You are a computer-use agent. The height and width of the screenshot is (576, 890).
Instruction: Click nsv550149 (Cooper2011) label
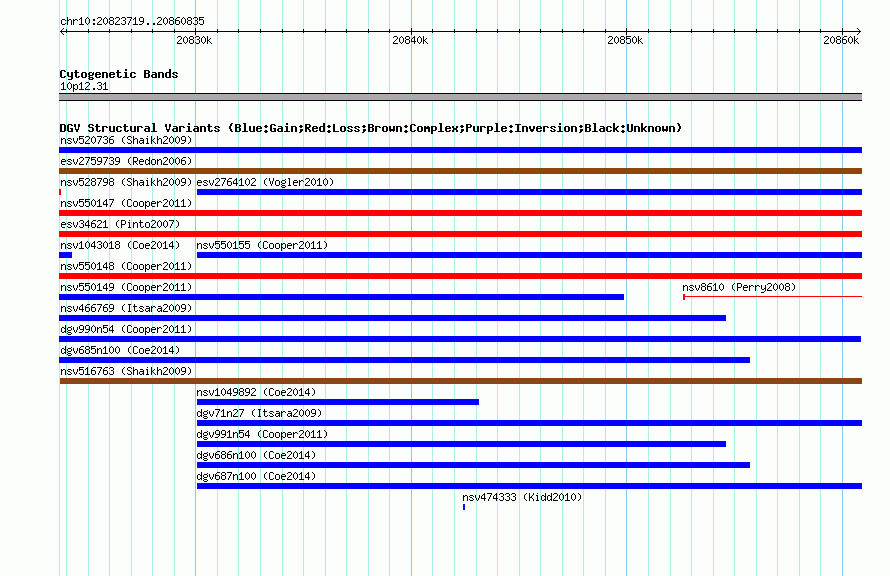point(126,287)
